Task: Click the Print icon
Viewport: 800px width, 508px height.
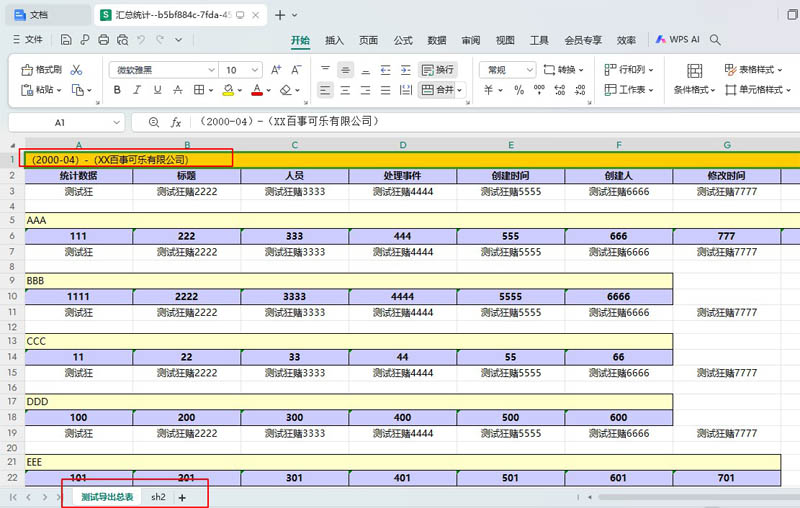Action: click(x=104, y=40)
